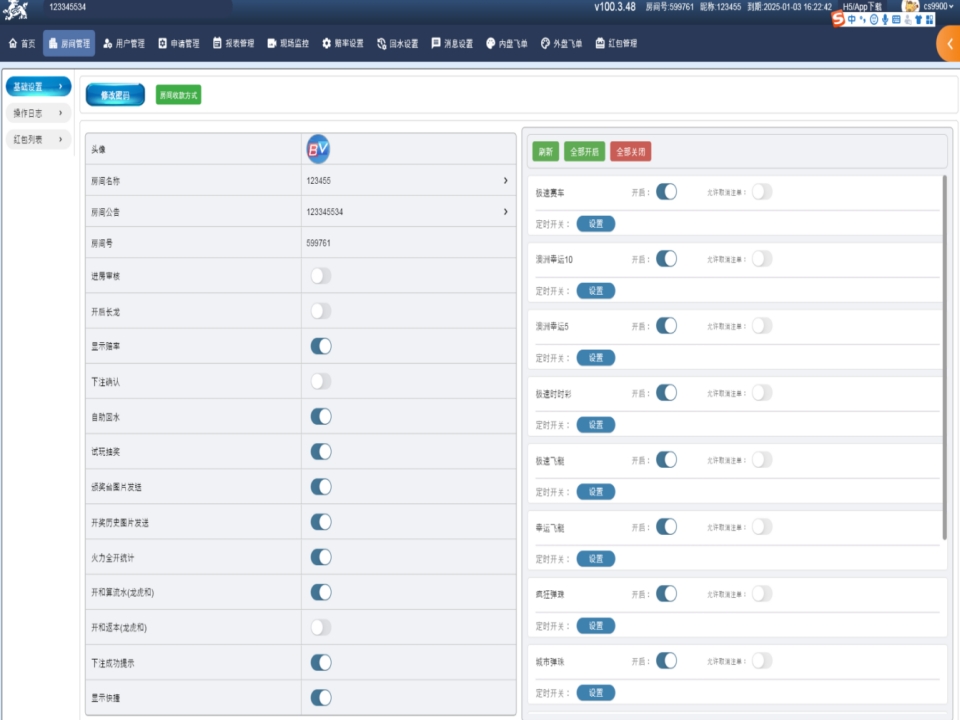Click the red 全部关闭 button

pos(631,152)
